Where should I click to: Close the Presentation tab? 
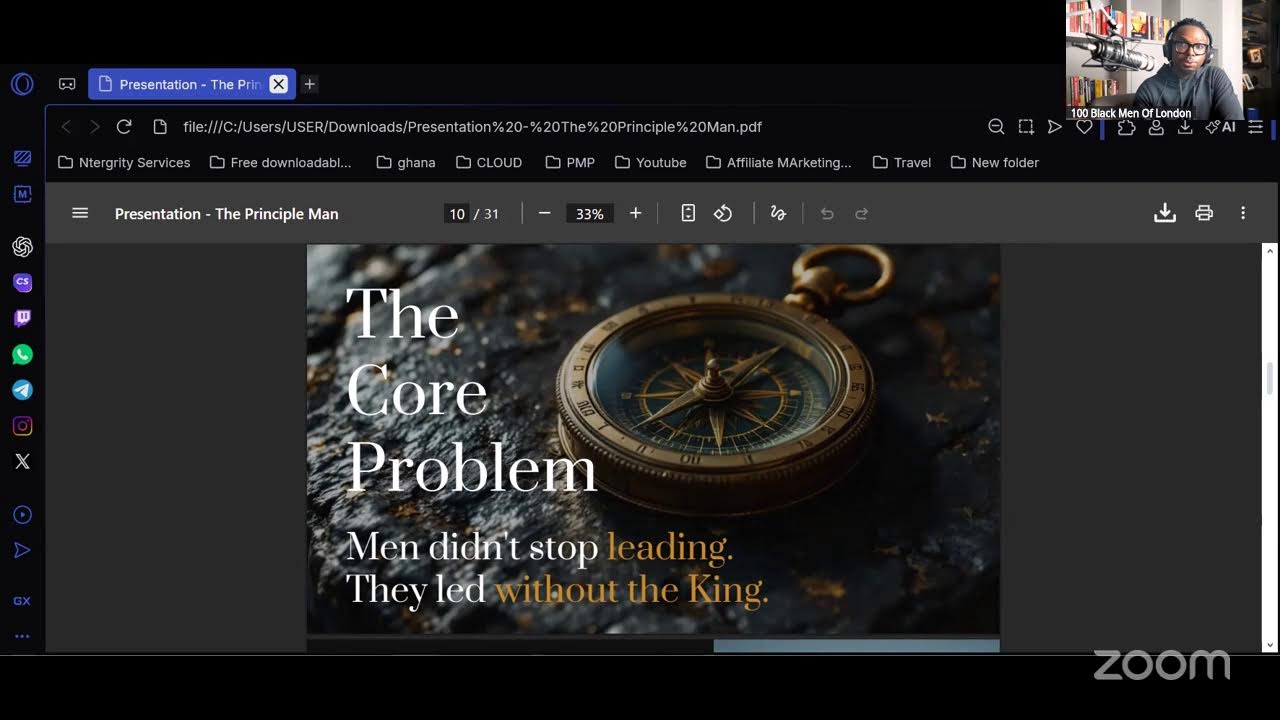(279, 84)
